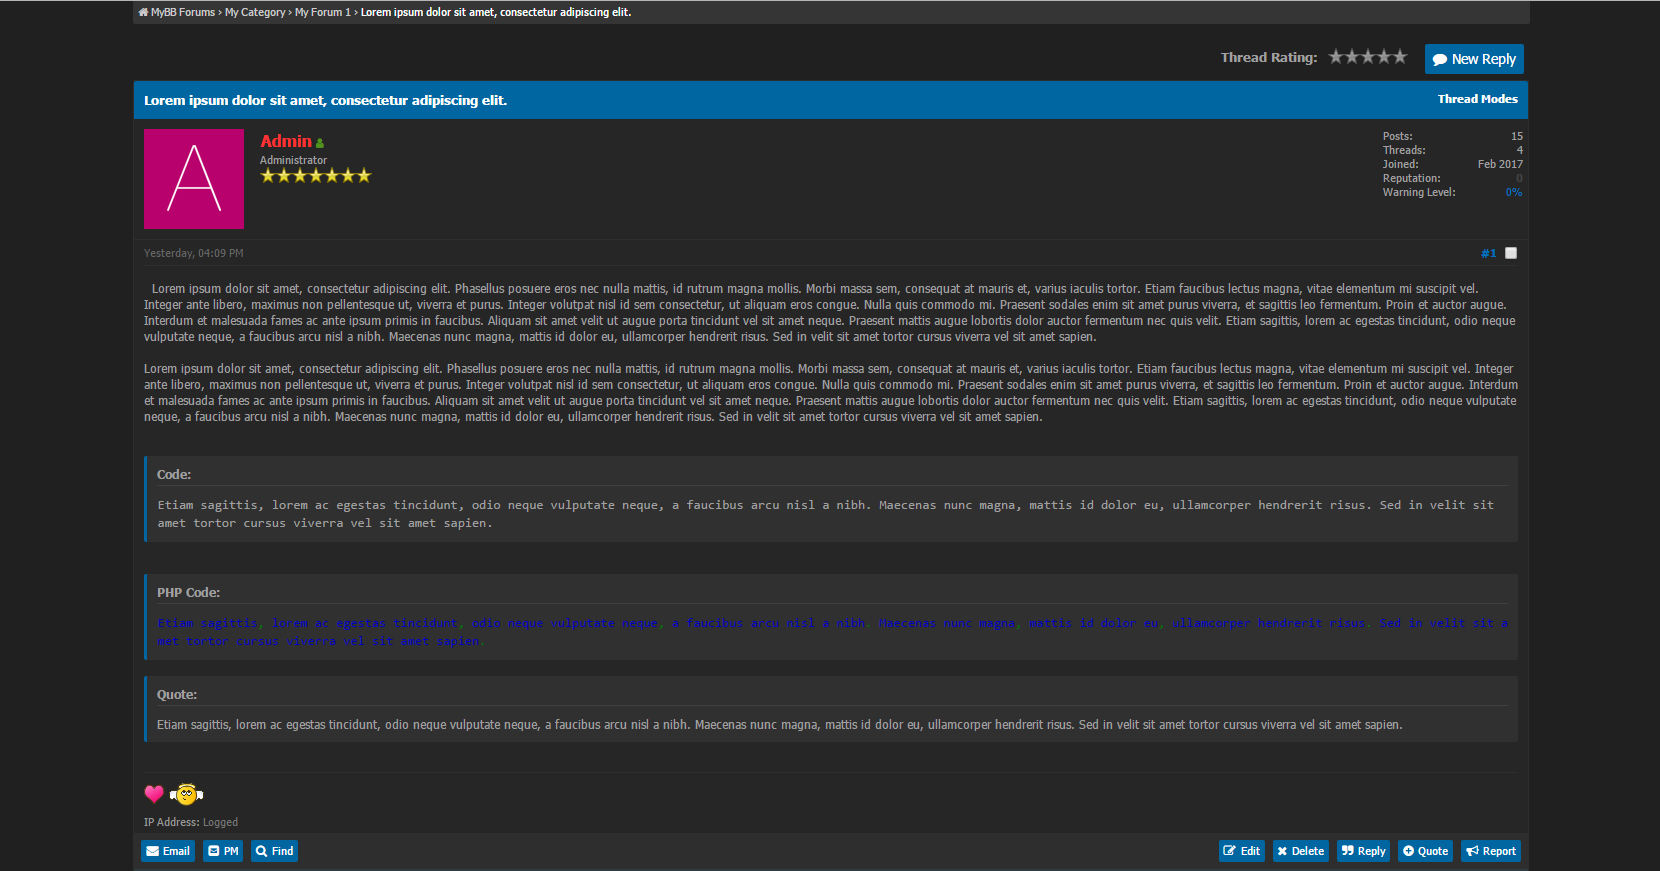Open My Category breadcrumb link
This screenshot has height=871, width=1660.
pyautogui.click(x=255, y=13)
